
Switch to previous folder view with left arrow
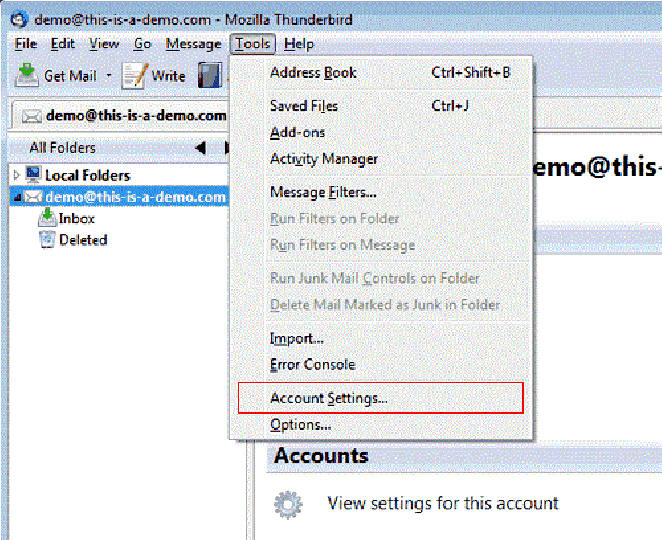201,148
